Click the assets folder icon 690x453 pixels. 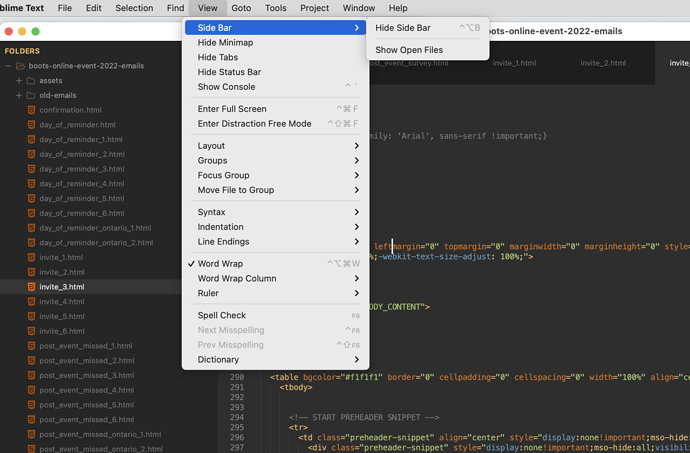pyautogui.click(x=31, y=81)
